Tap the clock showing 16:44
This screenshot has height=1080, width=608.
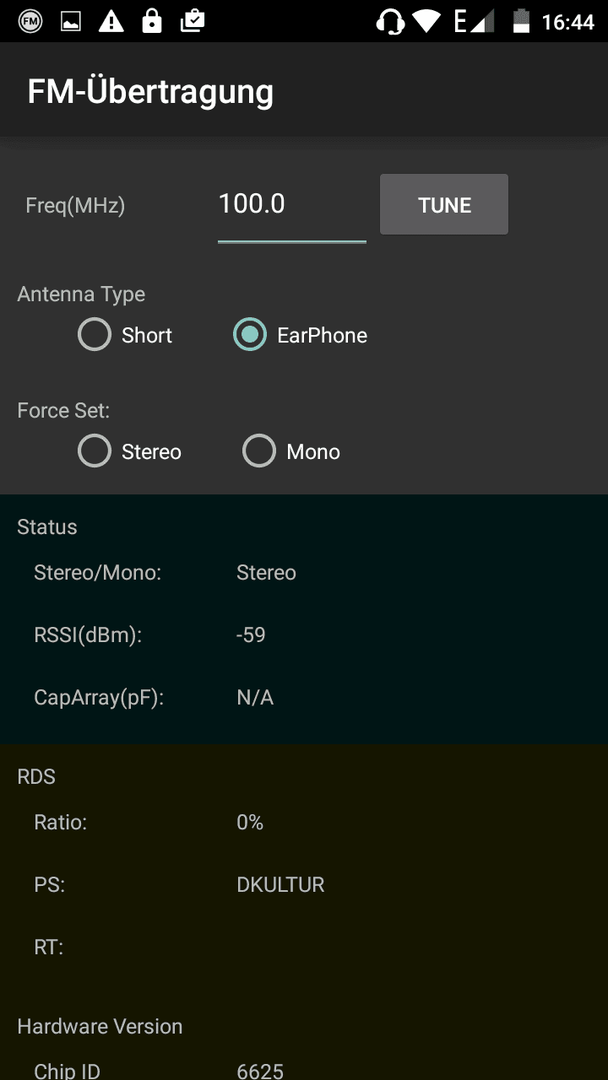tap(568, 22)
